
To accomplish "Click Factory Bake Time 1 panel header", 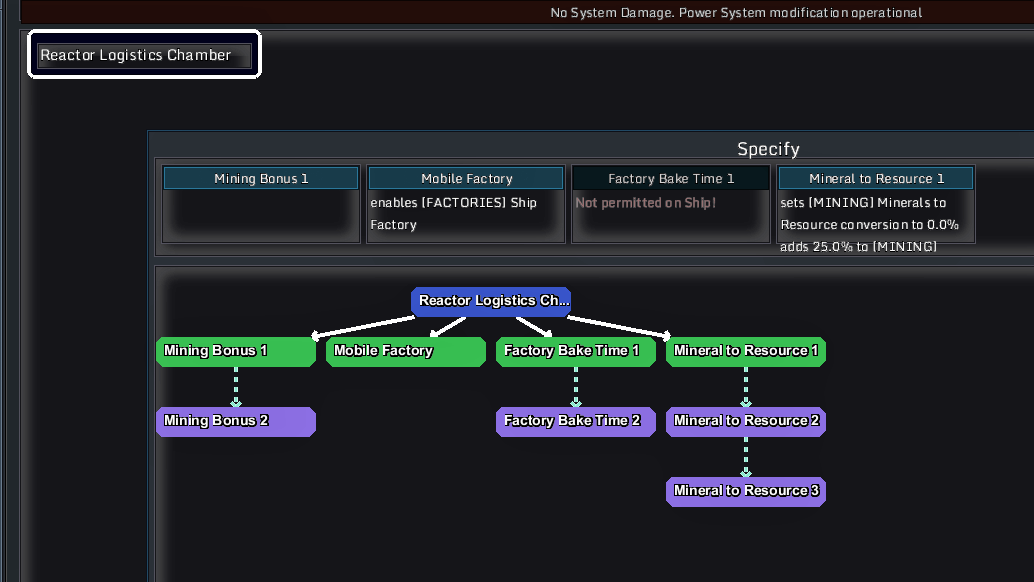I will pos(671,178).
